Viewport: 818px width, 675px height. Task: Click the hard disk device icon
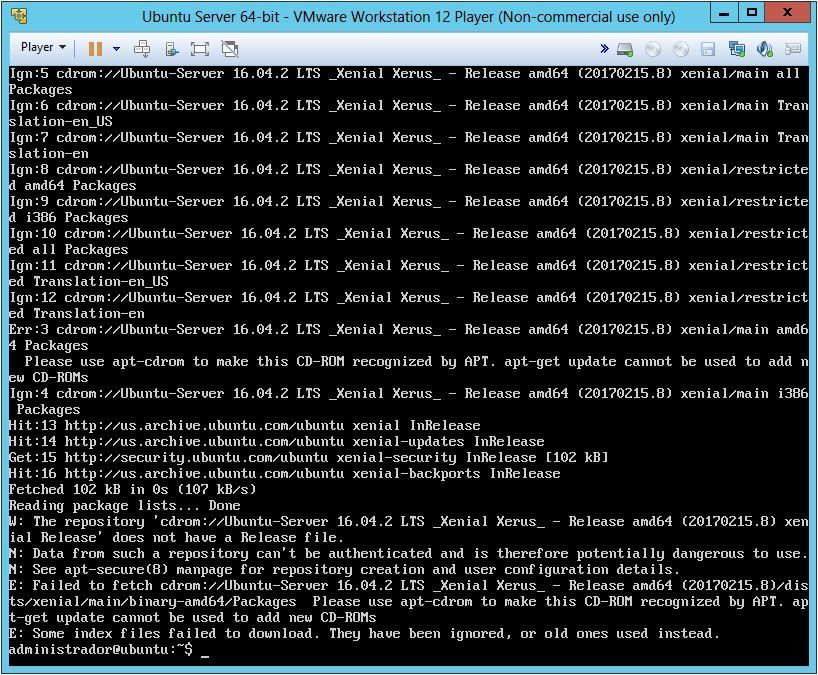625,49
